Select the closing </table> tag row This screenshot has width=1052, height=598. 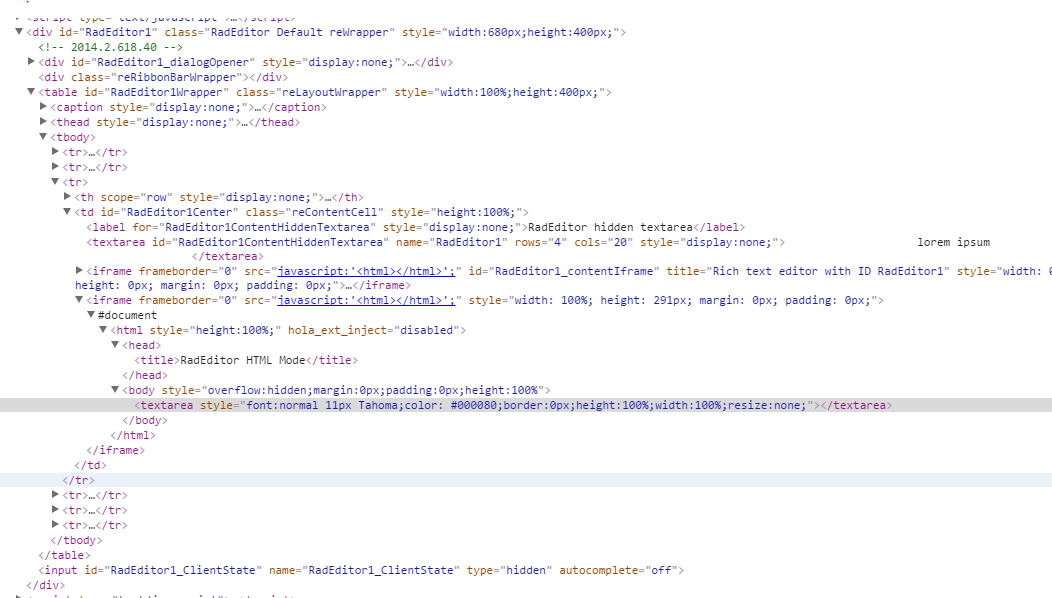tap(64, 555)
